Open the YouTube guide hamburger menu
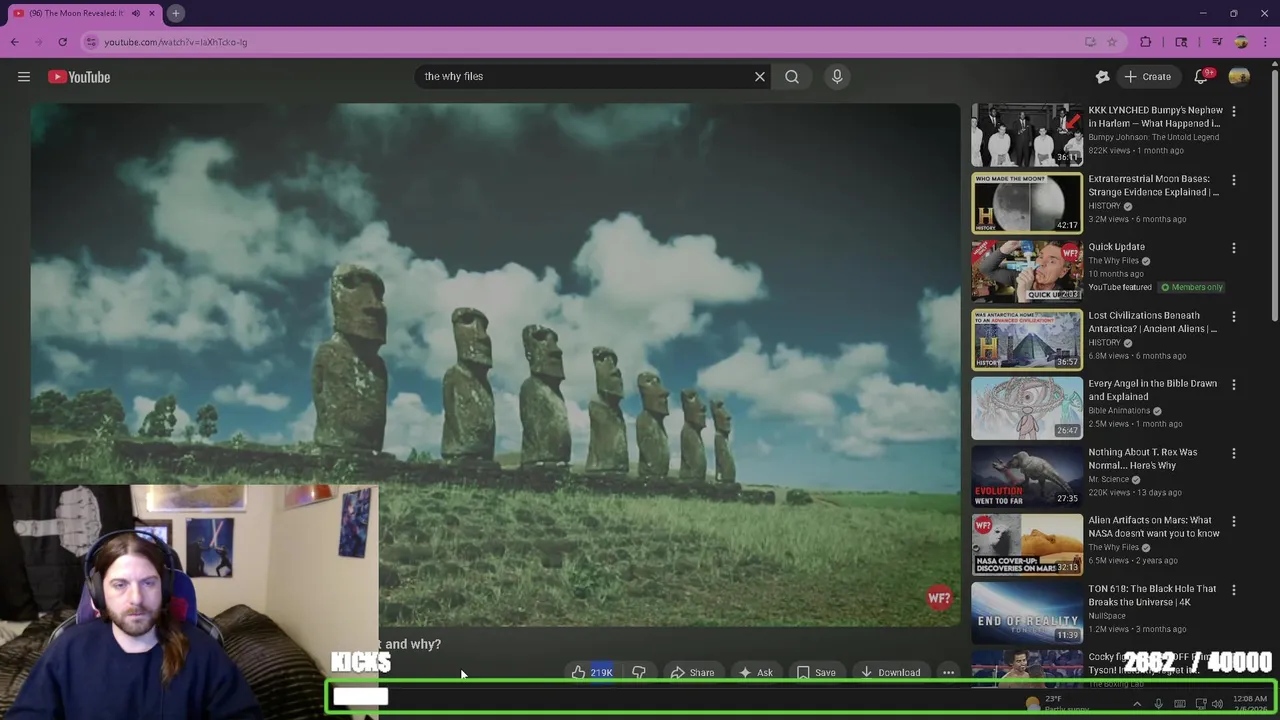Viewport: 1280px width, 720px height. click(x=24, y=77)
